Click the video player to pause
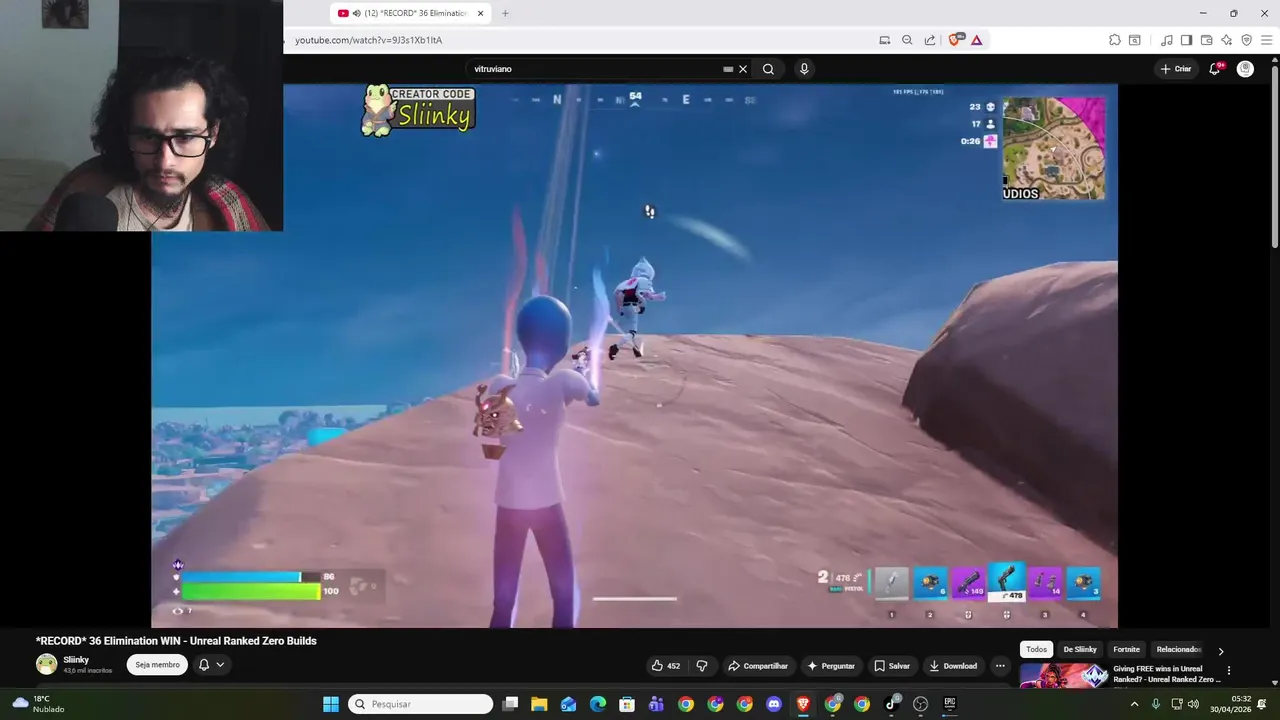 (x=634, y=355)
